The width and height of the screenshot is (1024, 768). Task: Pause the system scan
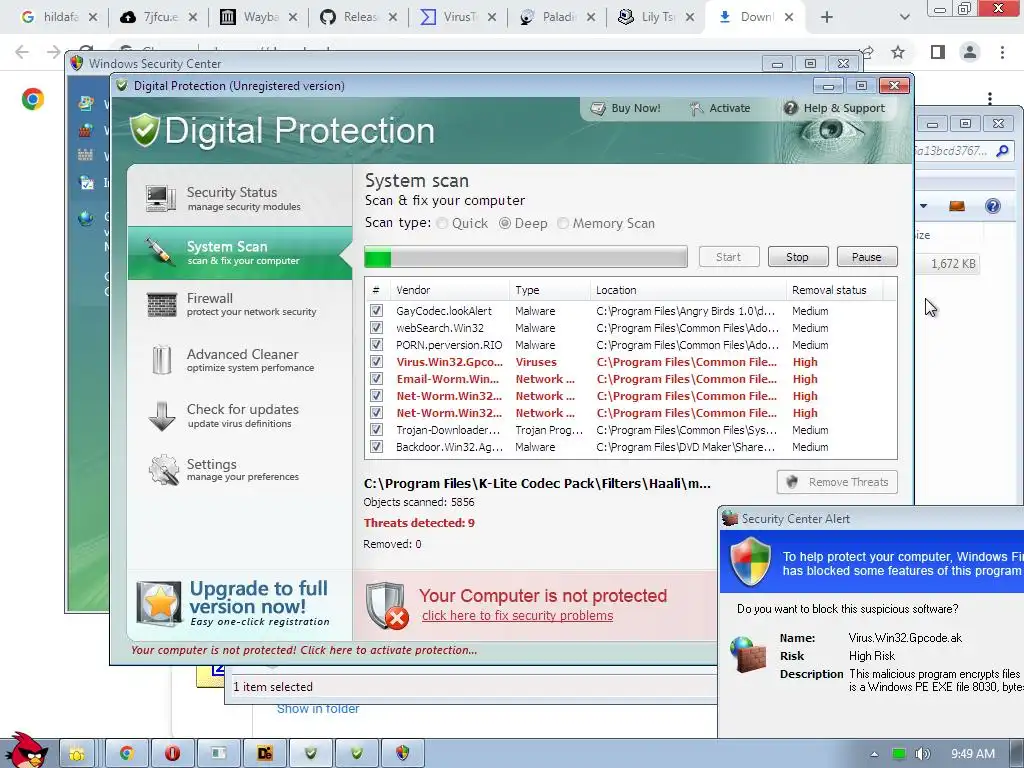(867, 257)
